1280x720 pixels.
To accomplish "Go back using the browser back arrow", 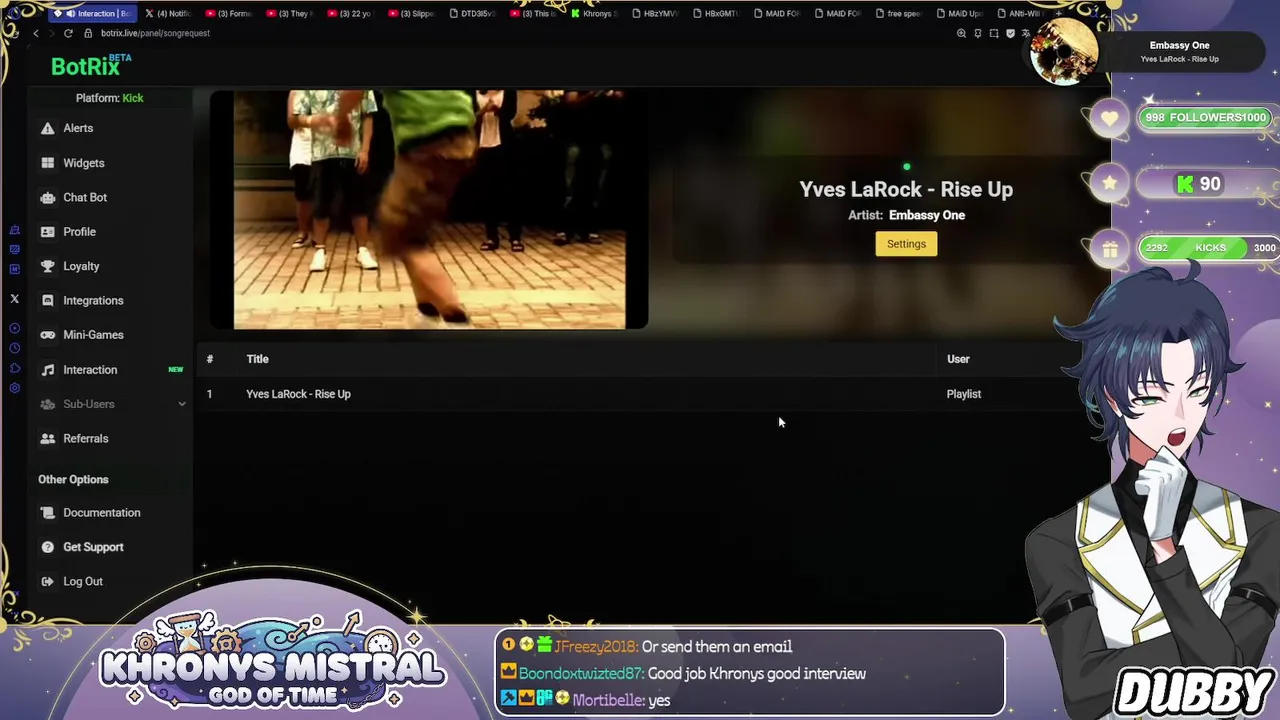I will (36, 33).
